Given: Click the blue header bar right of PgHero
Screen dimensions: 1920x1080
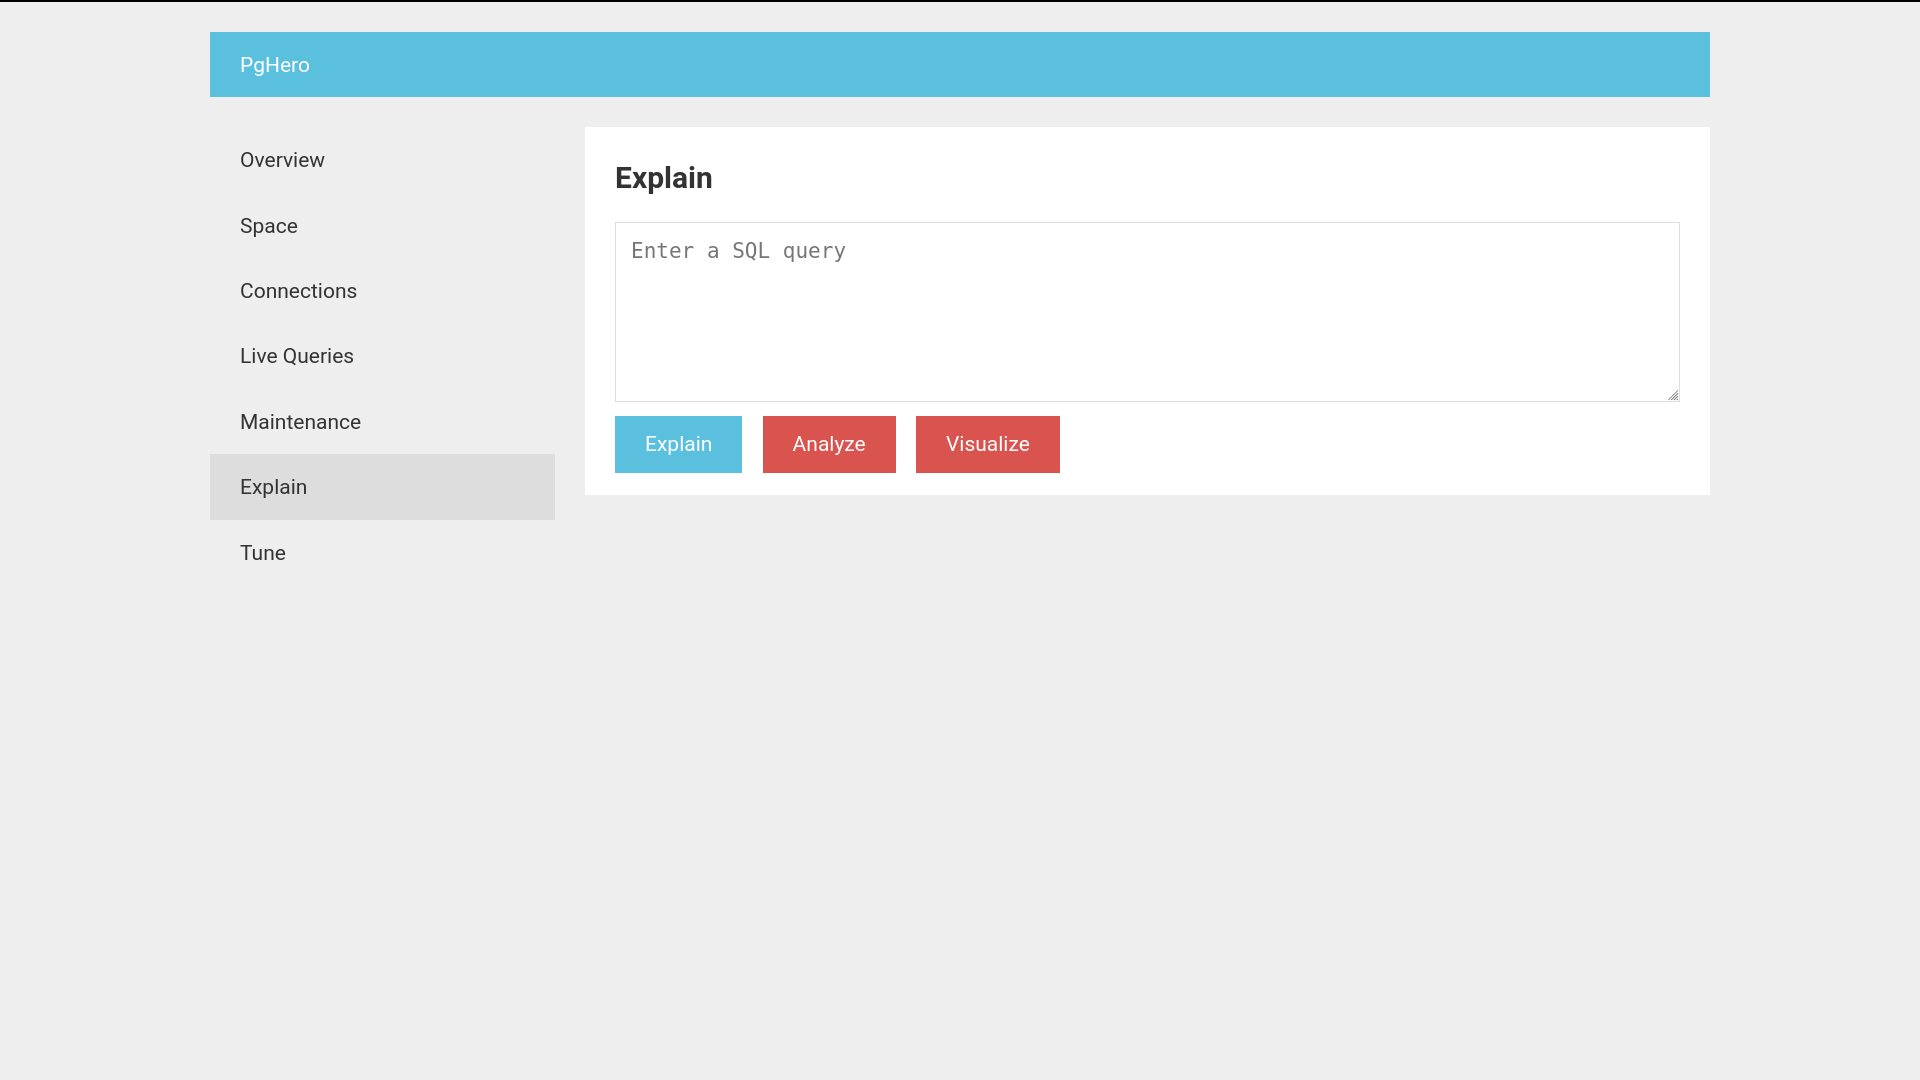Looking at the screenshot, I should click(x=1000, y=65).
